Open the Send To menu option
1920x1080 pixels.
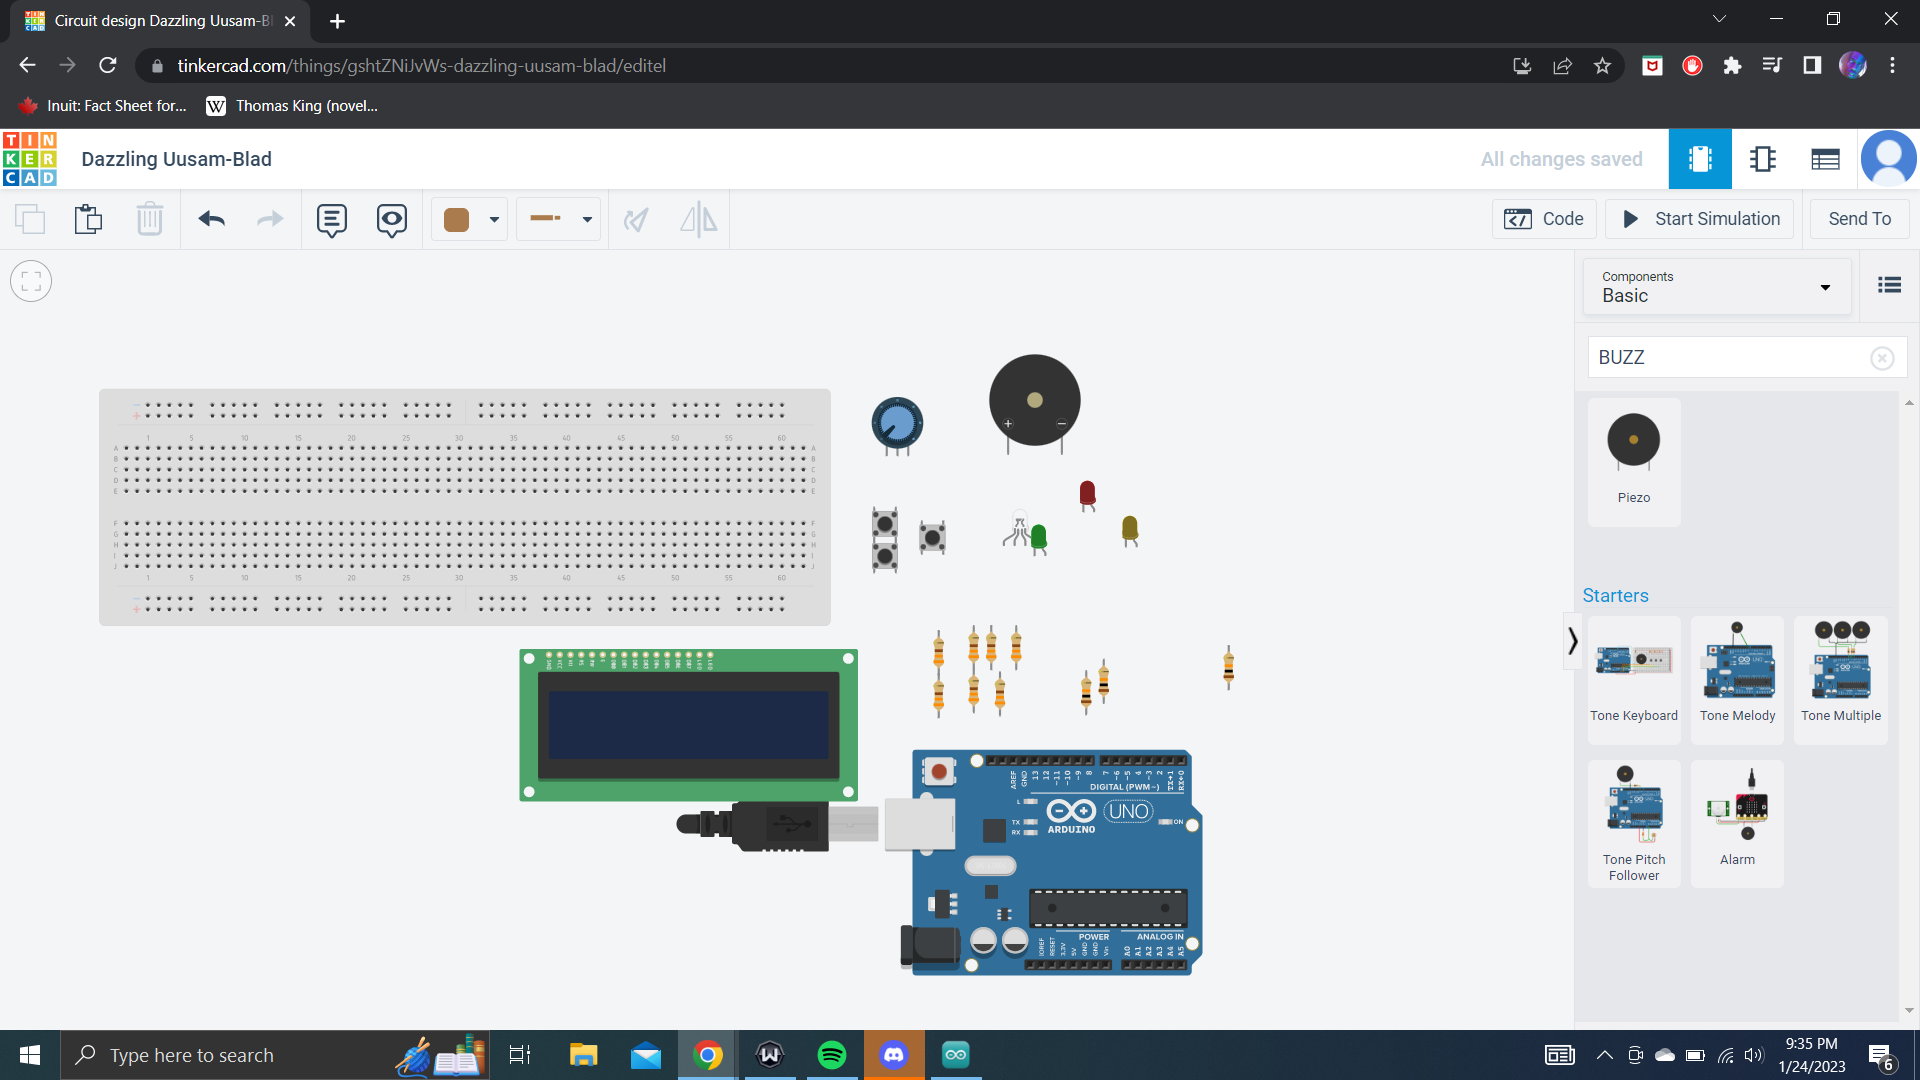point(1859,219)
